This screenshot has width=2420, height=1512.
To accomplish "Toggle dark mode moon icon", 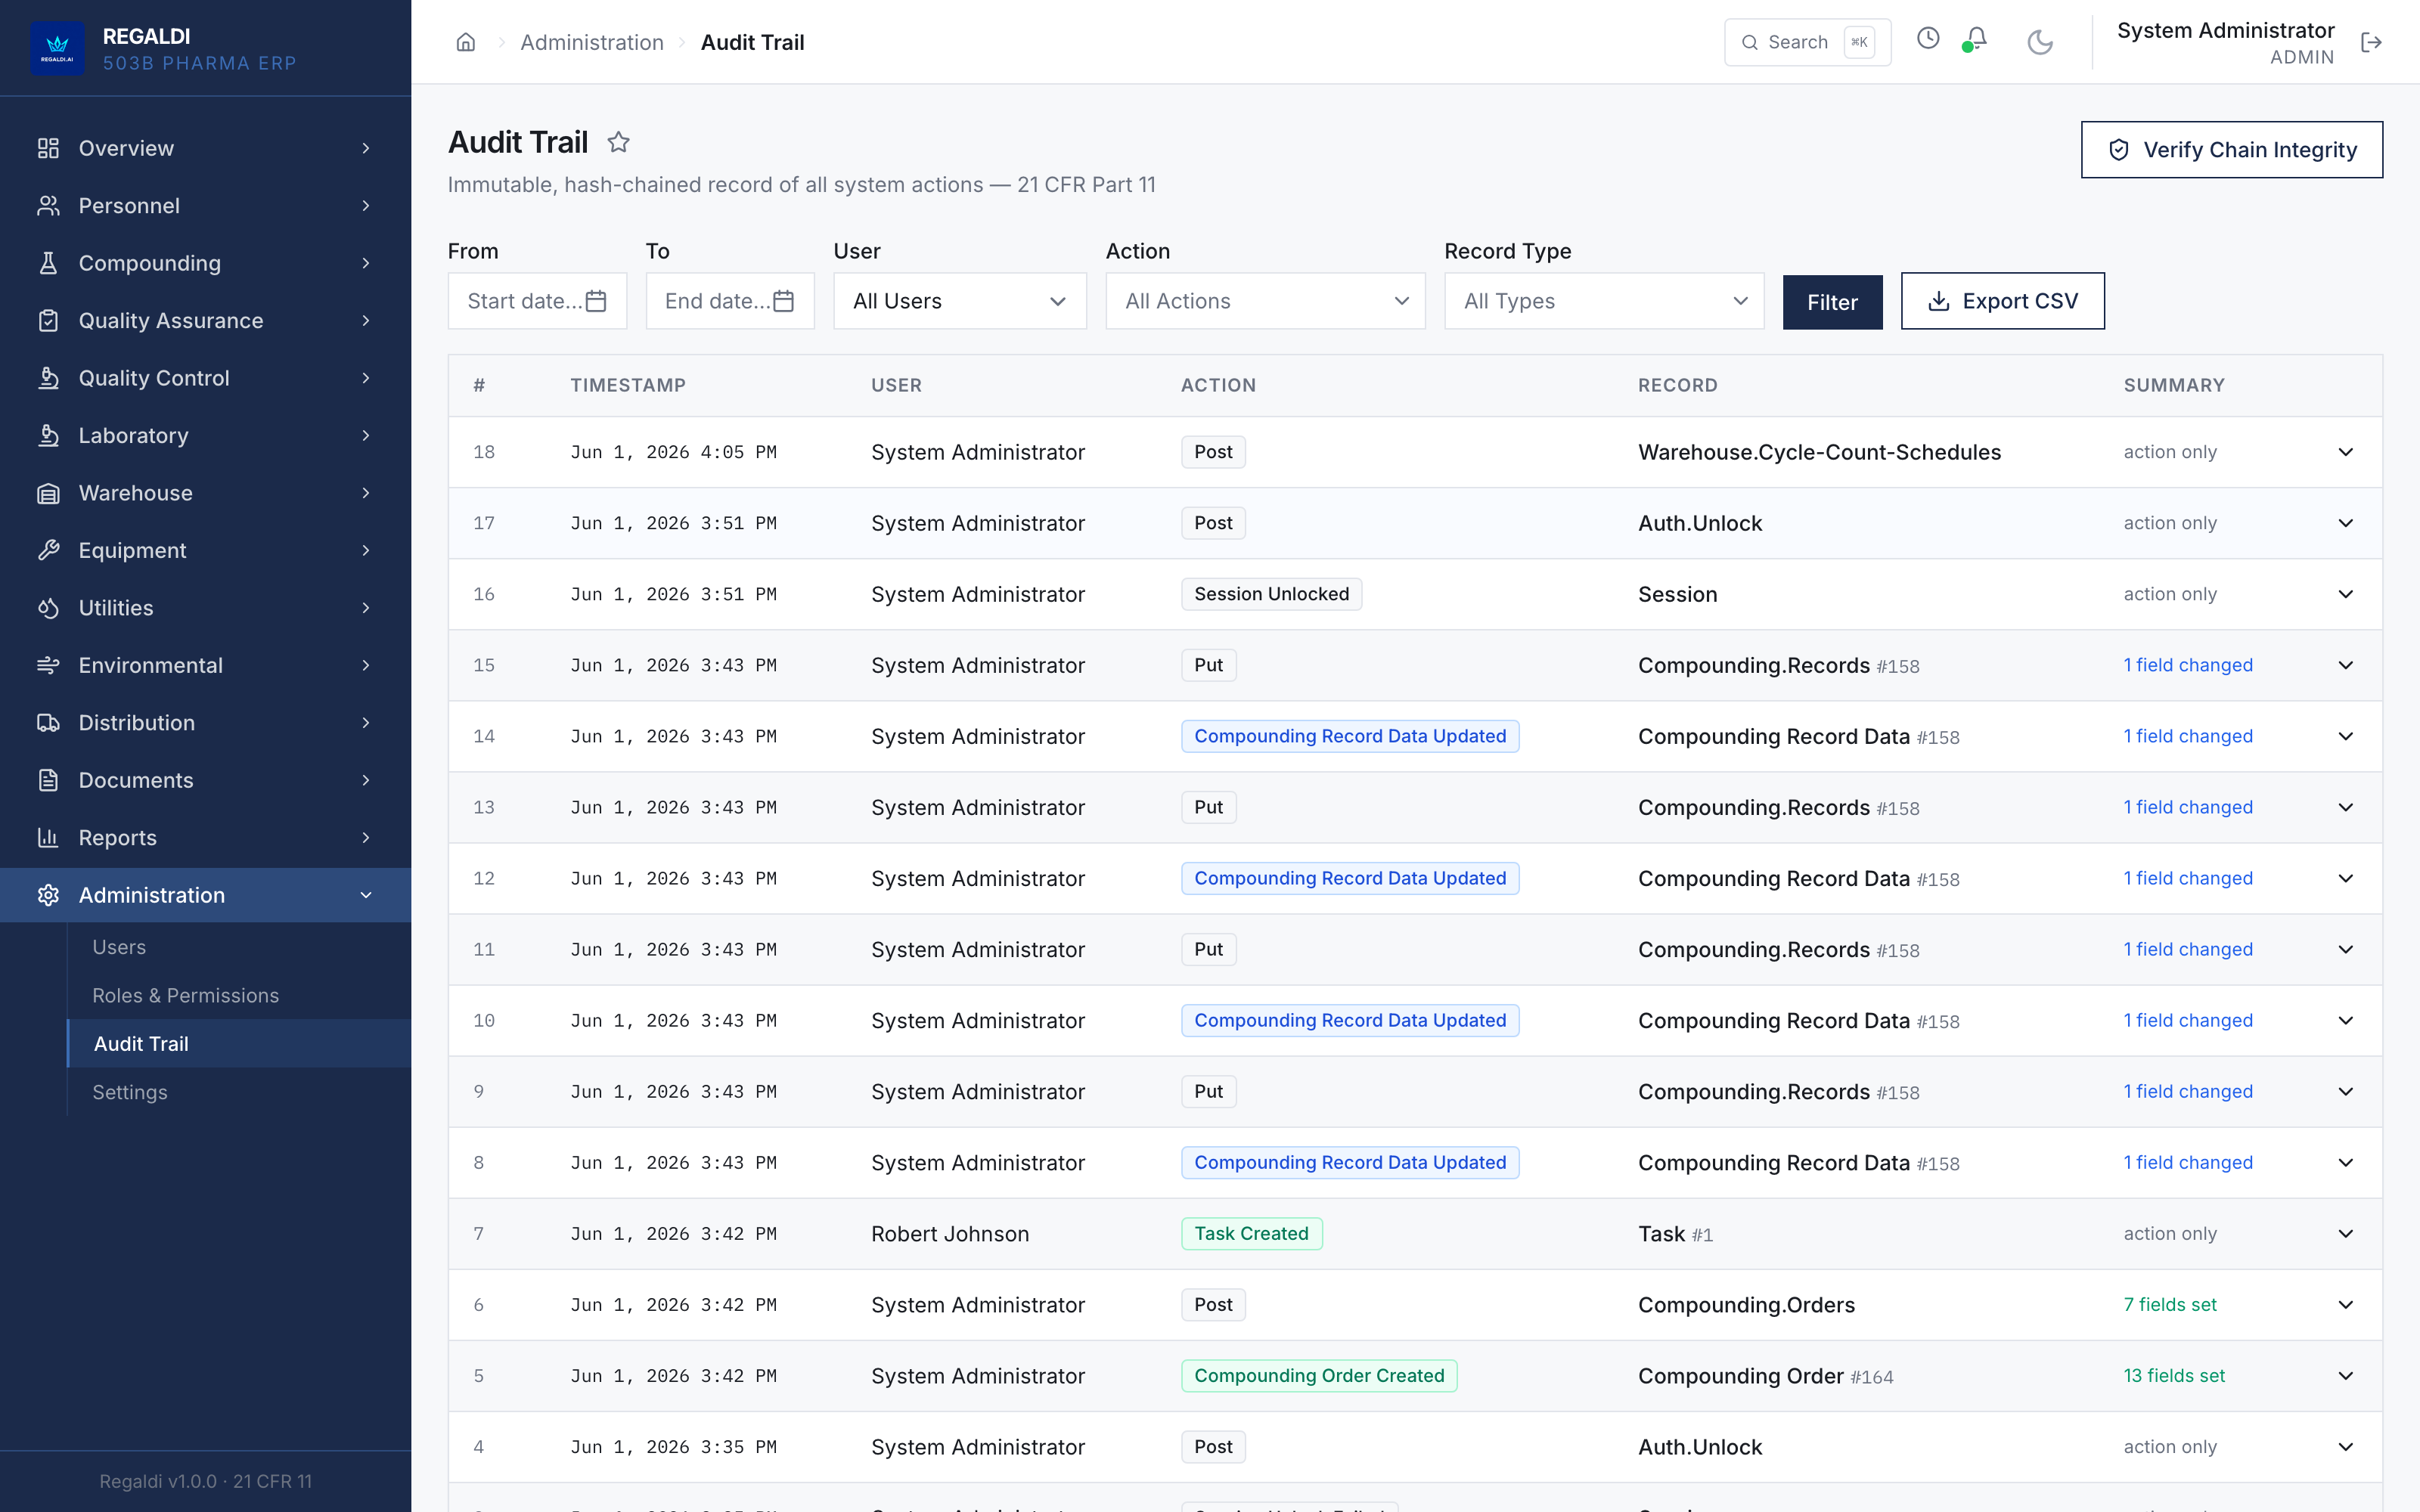I will pos(2039,42).
